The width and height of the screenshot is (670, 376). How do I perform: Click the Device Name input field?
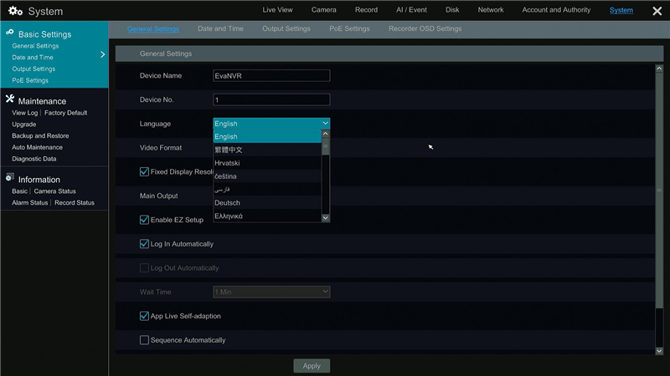pyautogui.click(x=271, y=76)
